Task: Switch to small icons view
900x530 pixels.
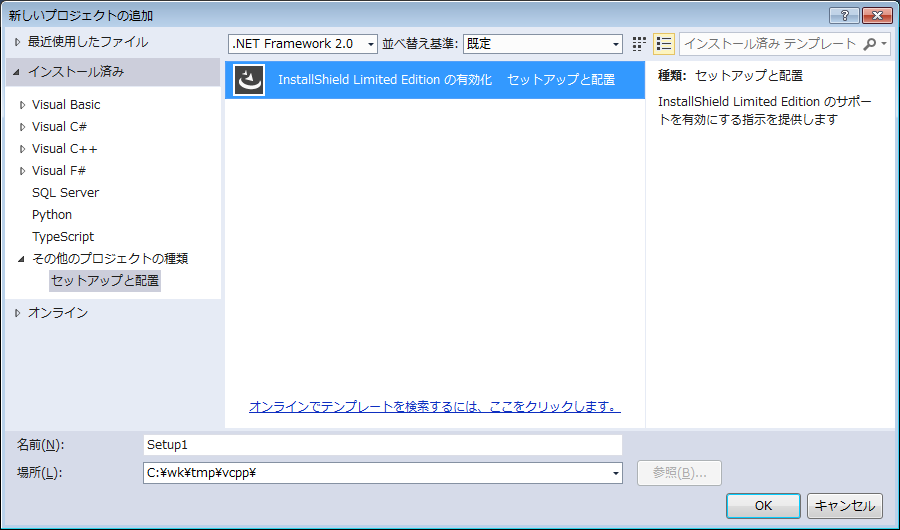Action: (639, 44)
